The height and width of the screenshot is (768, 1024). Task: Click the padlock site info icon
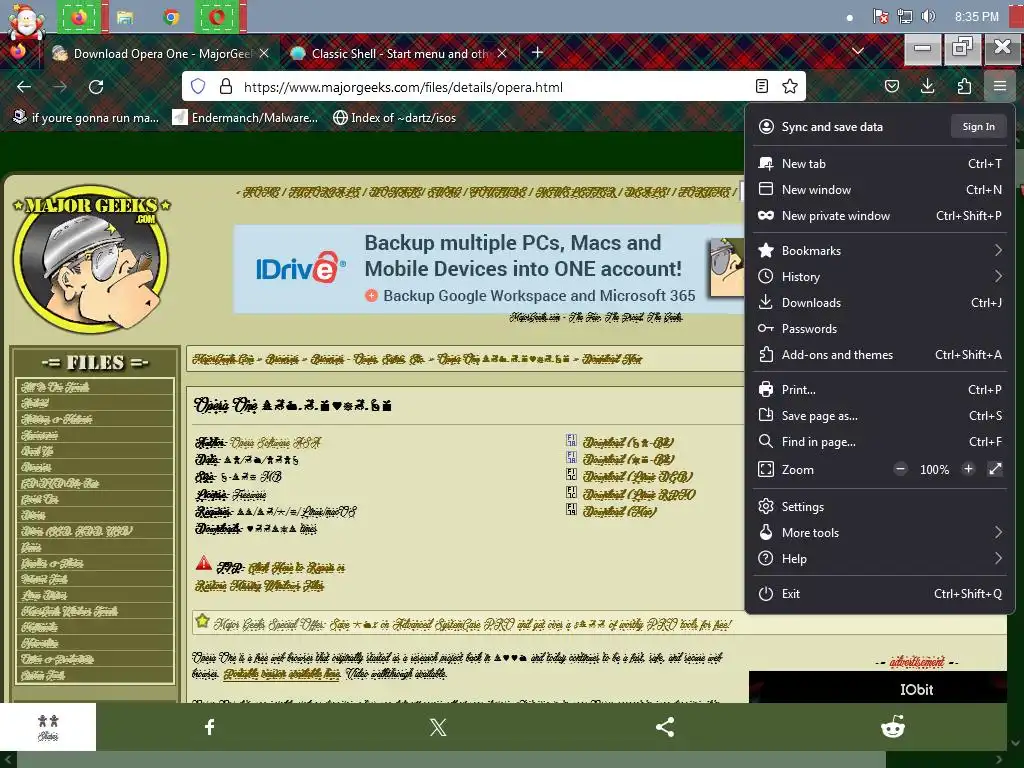pos(226,86)
